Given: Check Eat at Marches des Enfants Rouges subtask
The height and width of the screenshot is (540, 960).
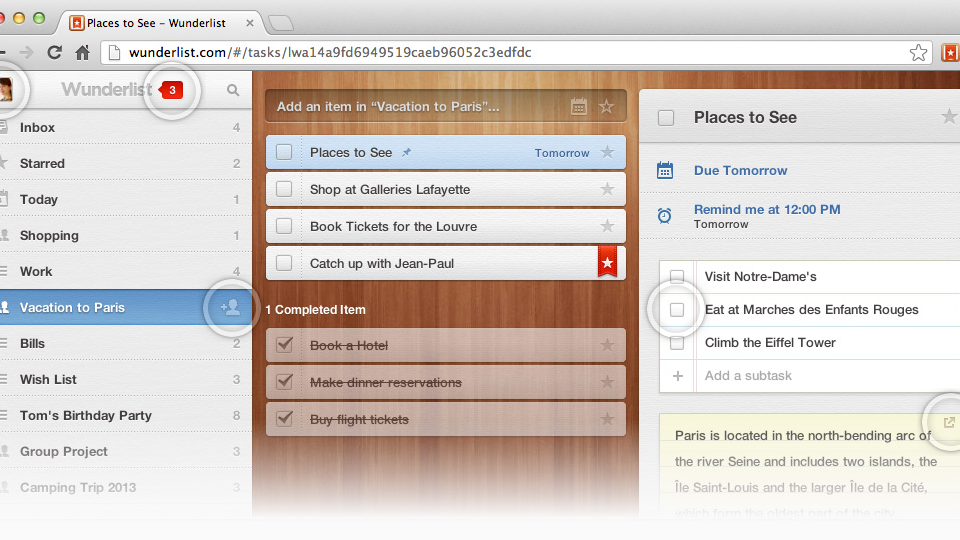Looking at the screenshot, I should click(x=677, y=310).
